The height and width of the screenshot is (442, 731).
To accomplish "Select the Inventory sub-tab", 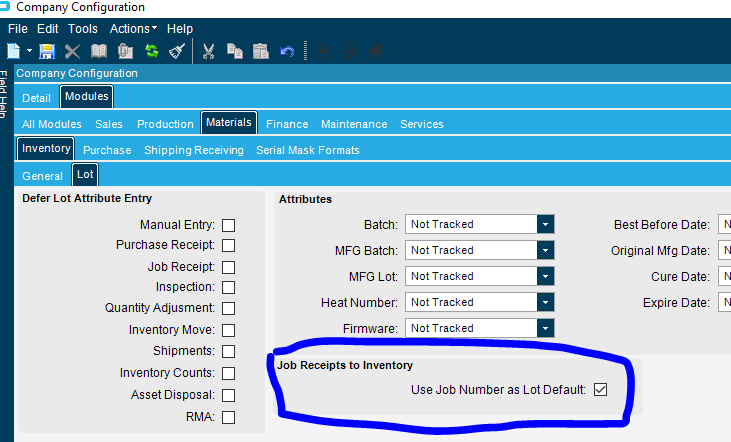I will (x=46, y=149).
